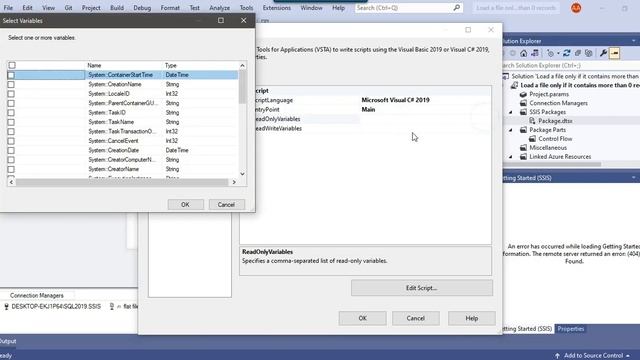The width and height of the screenshot is (640, 360).
Task: Select the ScriptLanguage Microsoft Visual C# 2019 value
Action: click(x=396, y=100)
